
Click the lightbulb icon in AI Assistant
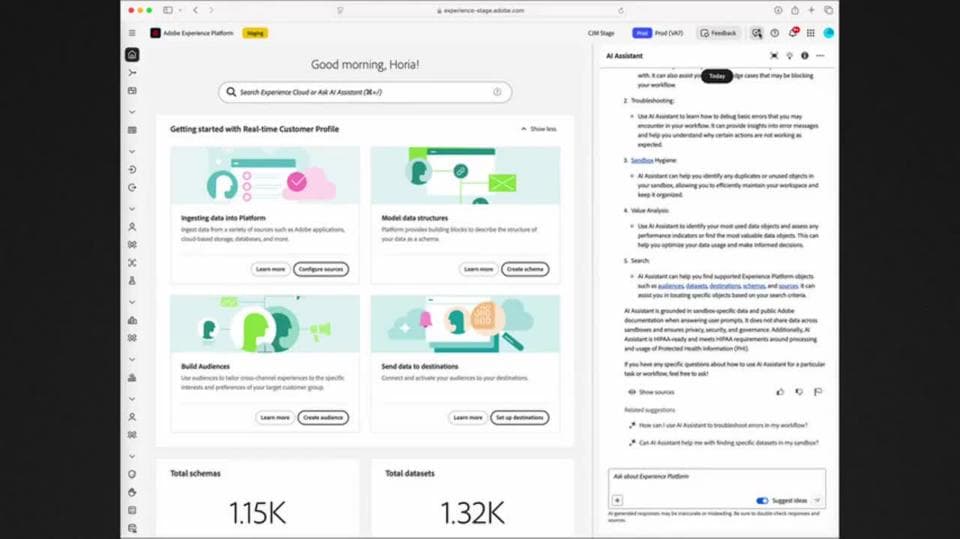point(789,56)
